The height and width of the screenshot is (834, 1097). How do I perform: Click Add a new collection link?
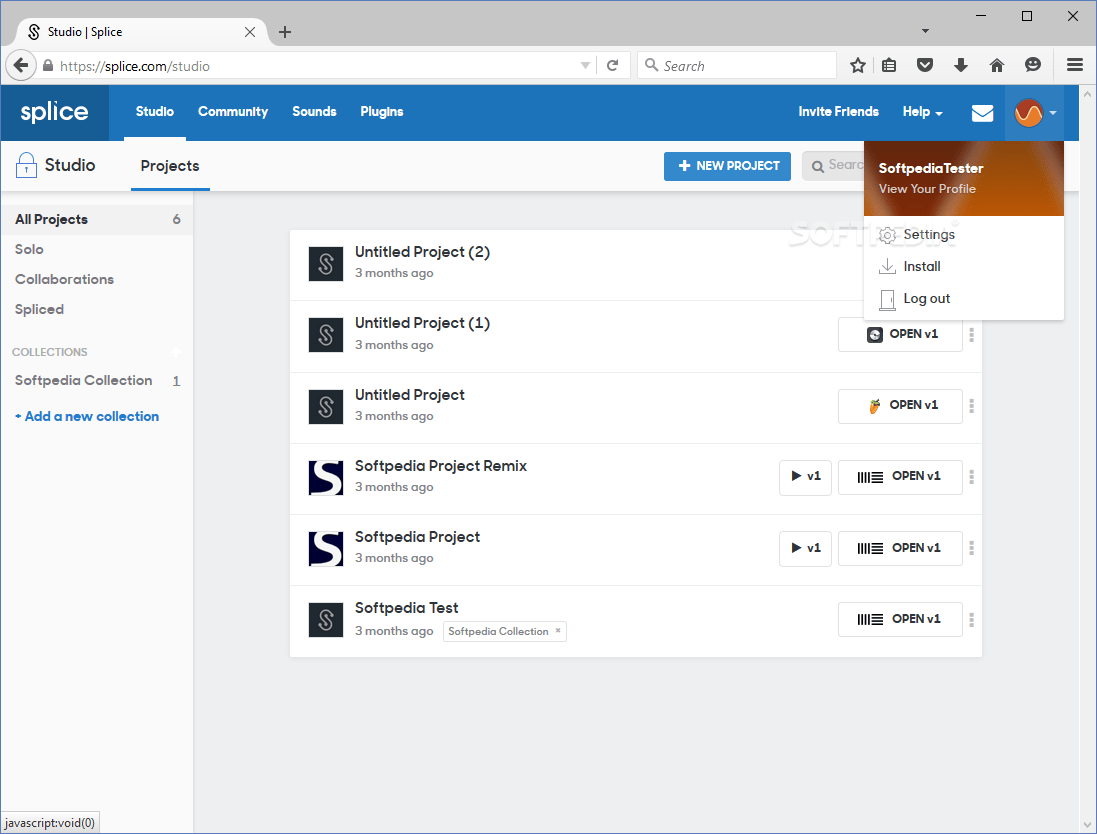87,416
